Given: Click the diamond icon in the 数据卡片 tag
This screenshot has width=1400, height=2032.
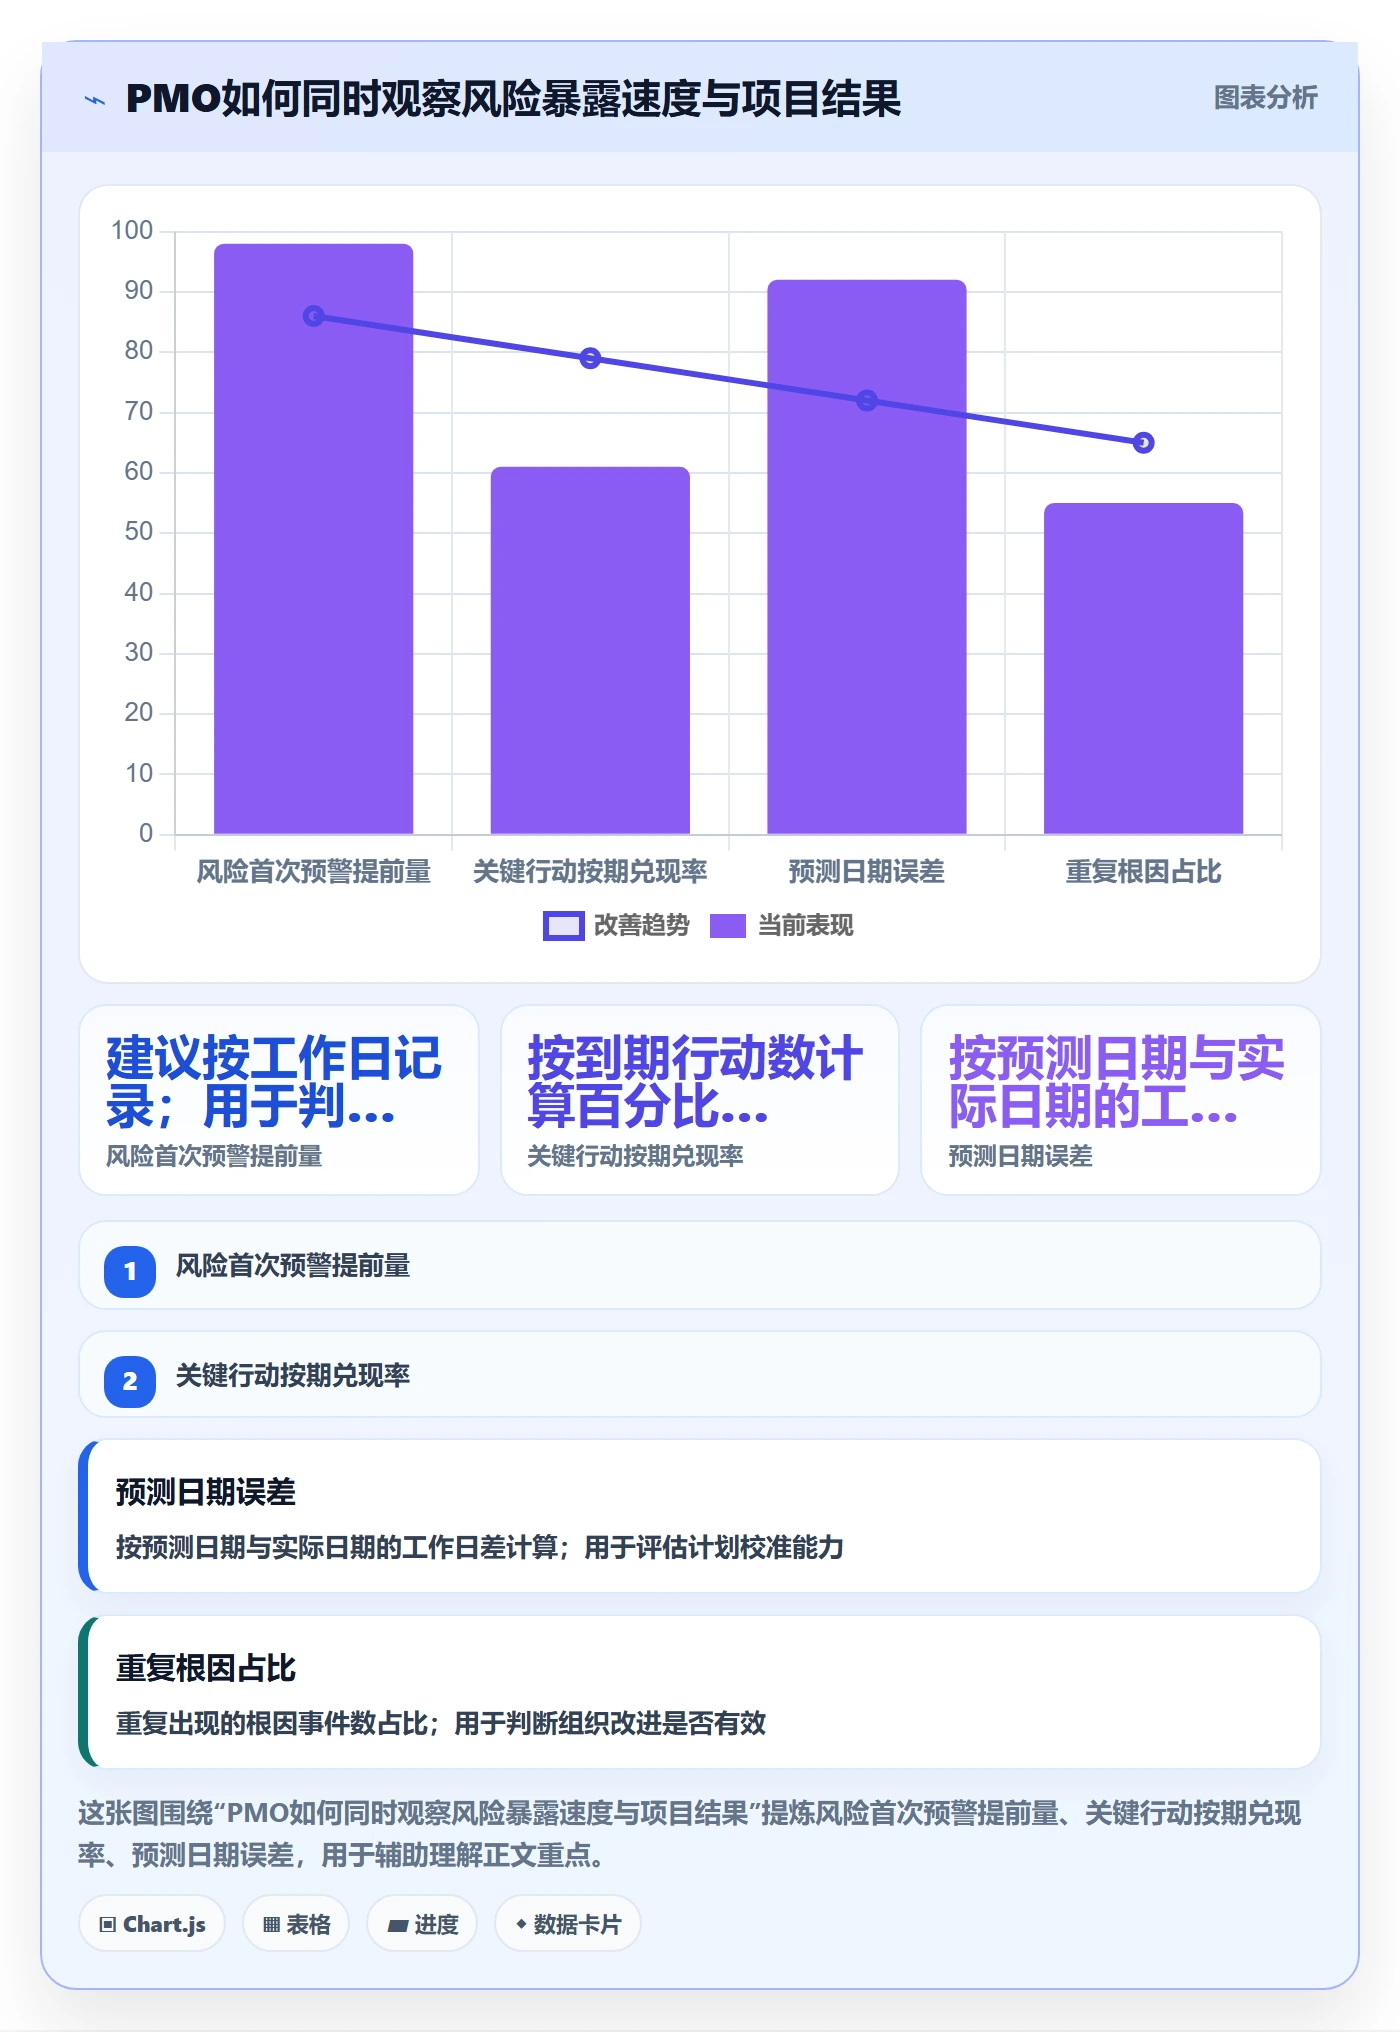Looking at the screenshot, I should pyautogui.click(x=521, y=1924).
